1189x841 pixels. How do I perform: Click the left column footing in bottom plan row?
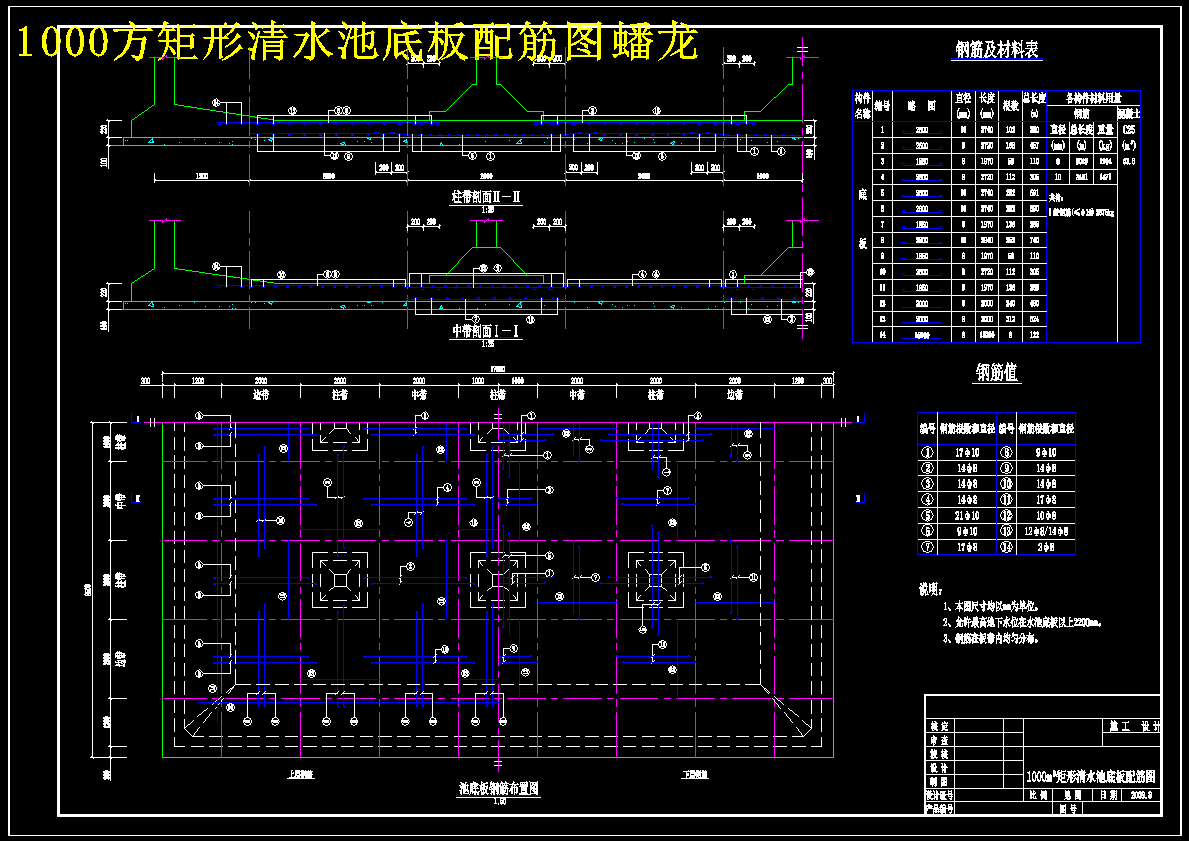[340, 579]
